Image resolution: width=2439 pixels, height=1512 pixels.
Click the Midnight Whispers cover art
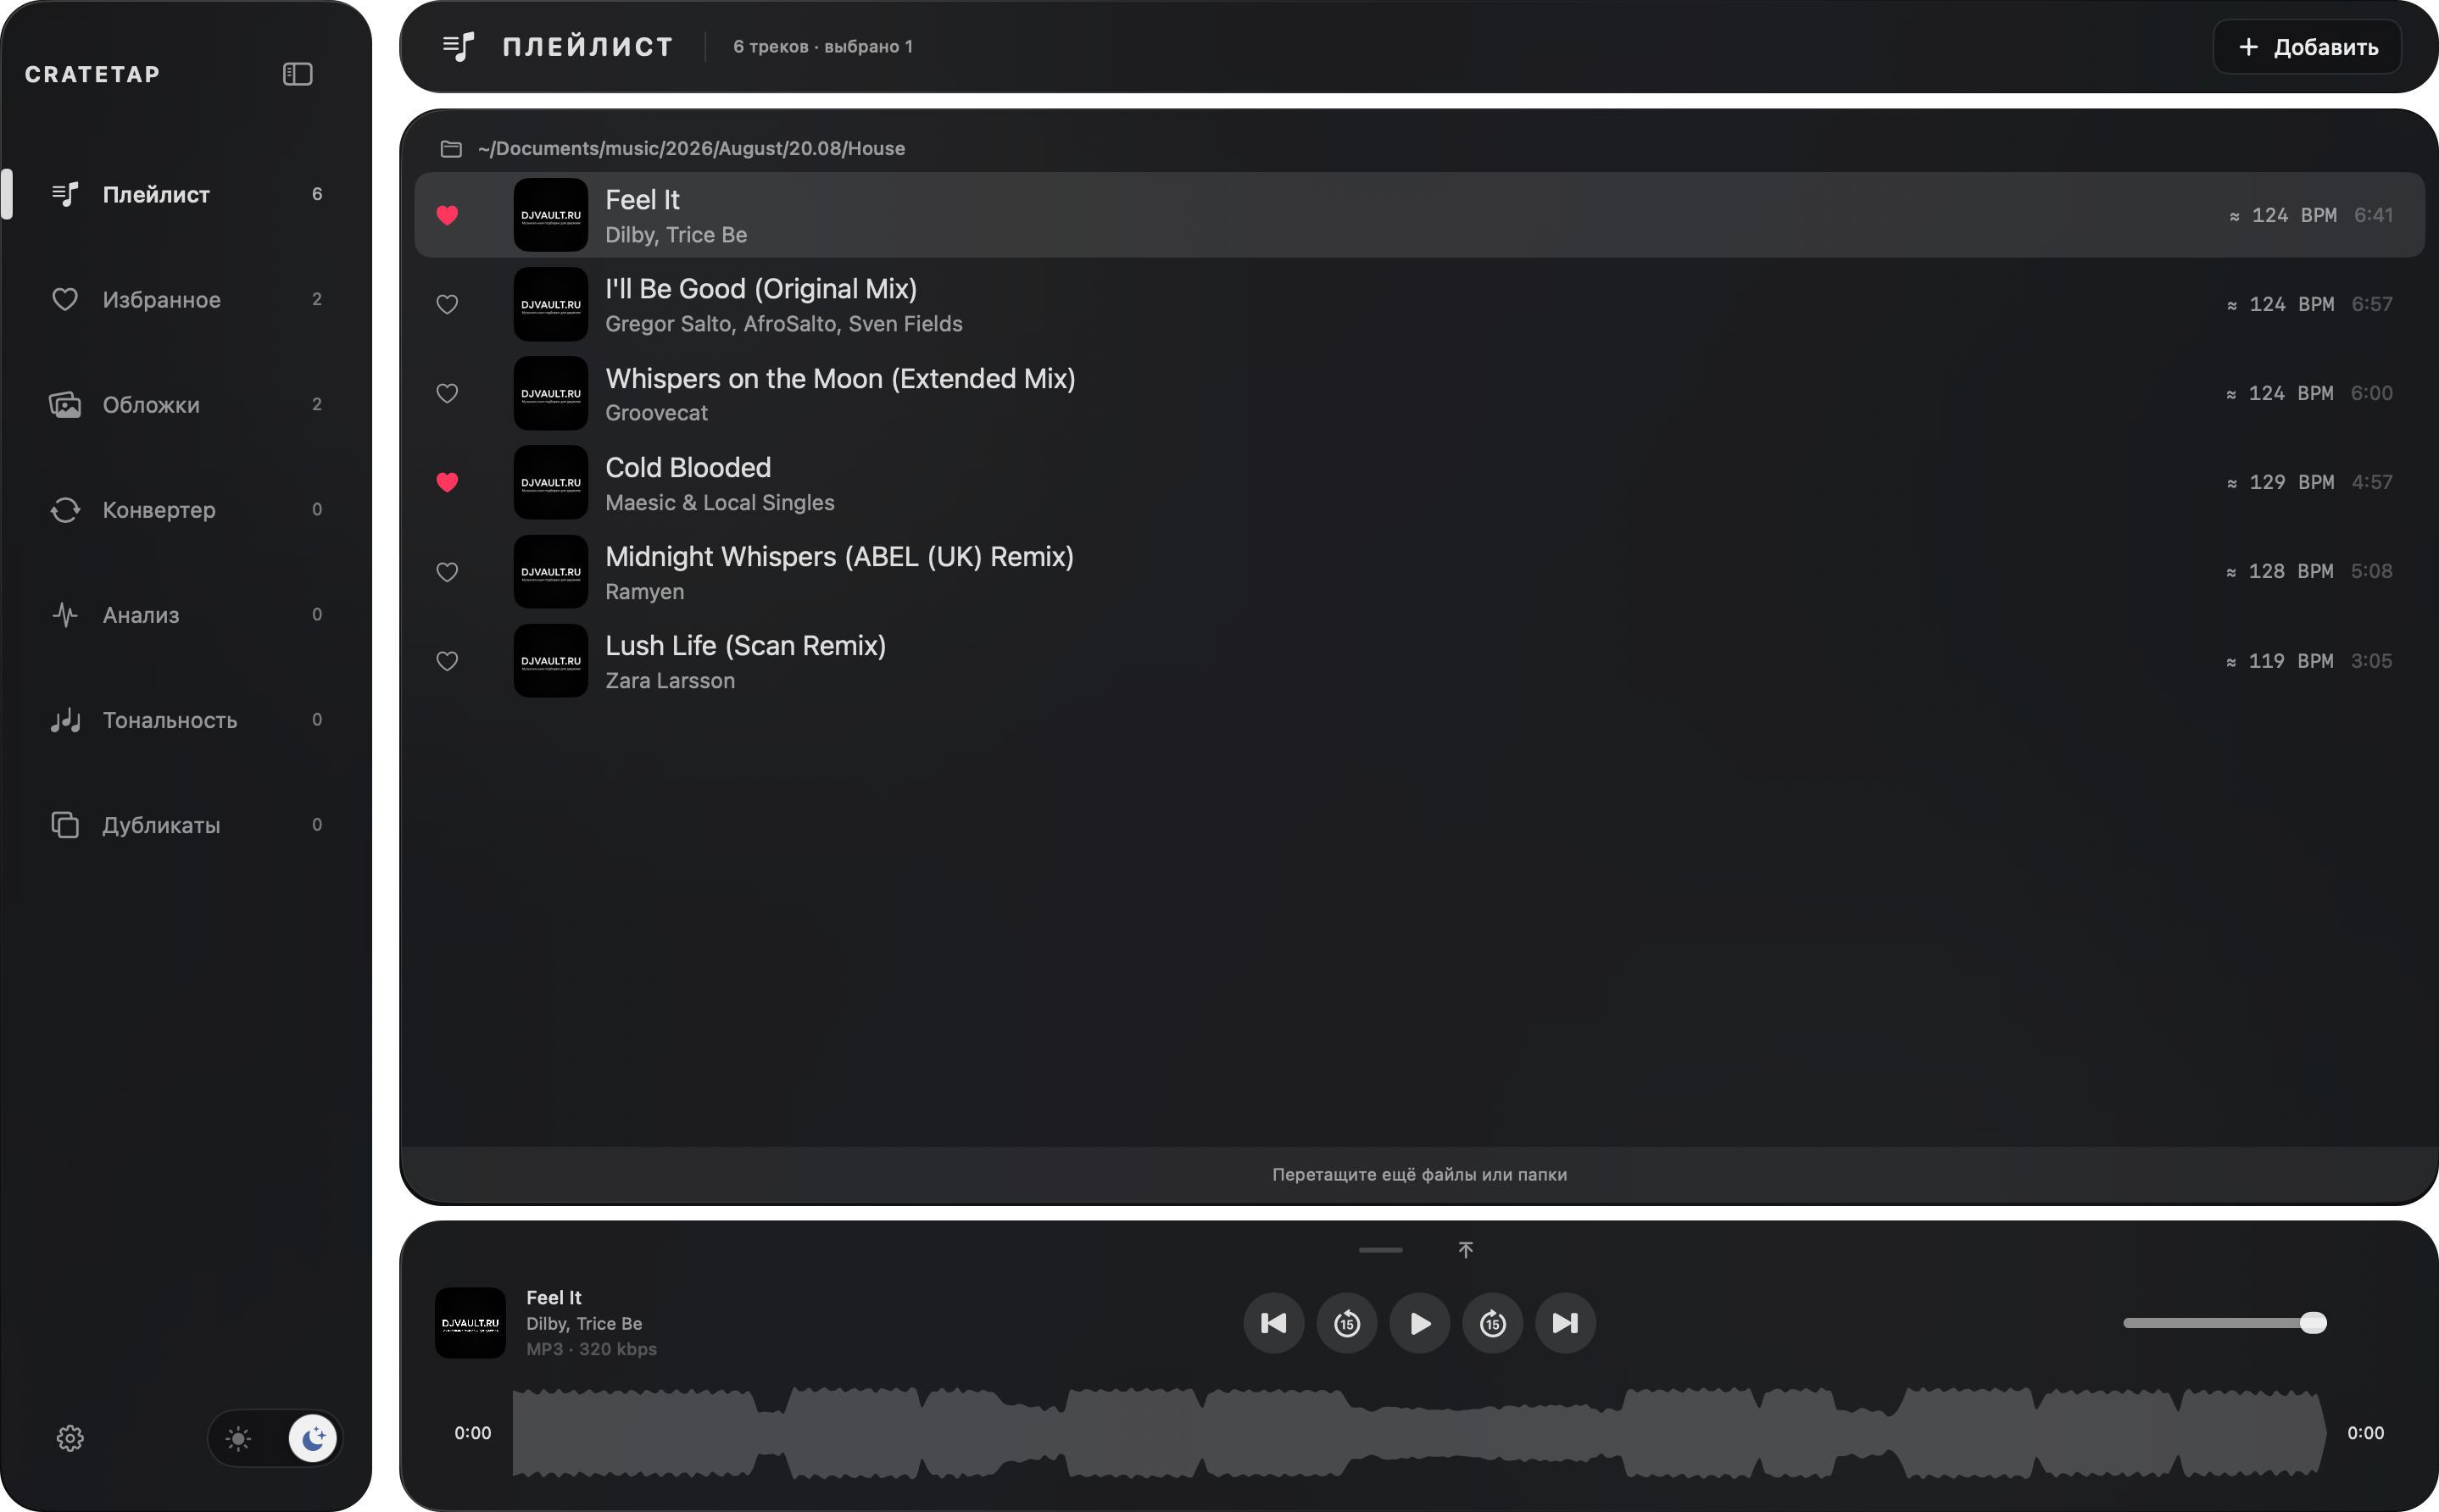tap(551, 572)
